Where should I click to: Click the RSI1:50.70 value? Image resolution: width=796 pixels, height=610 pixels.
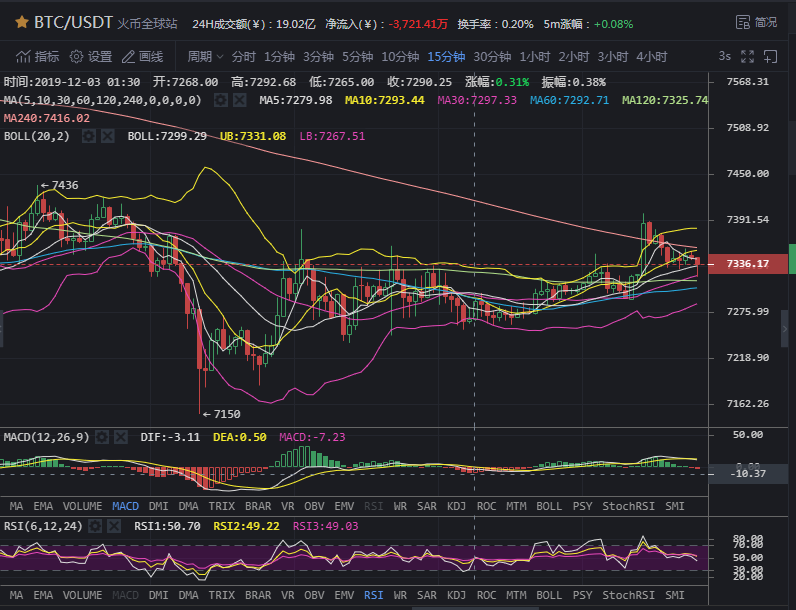[167, 526]
